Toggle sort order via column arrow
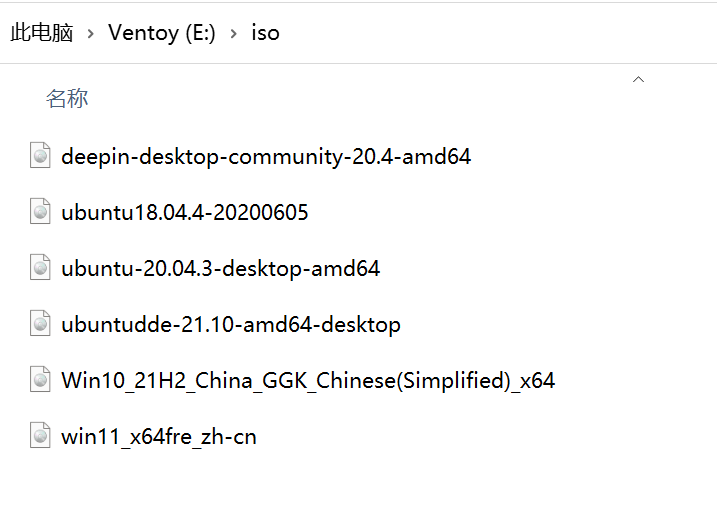 pos(638,80)
